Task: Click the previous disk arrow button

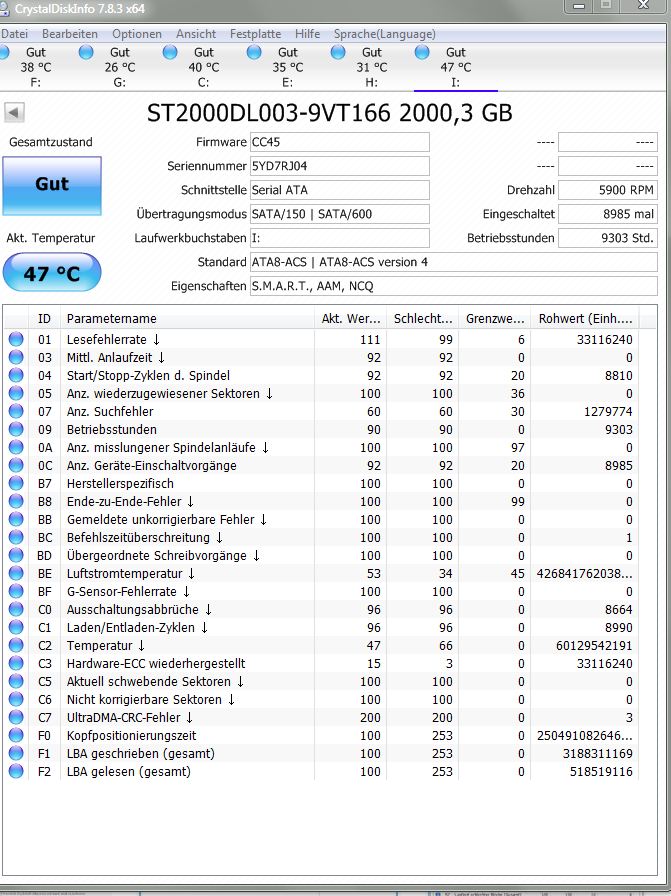Action: [x=14, y=112]
